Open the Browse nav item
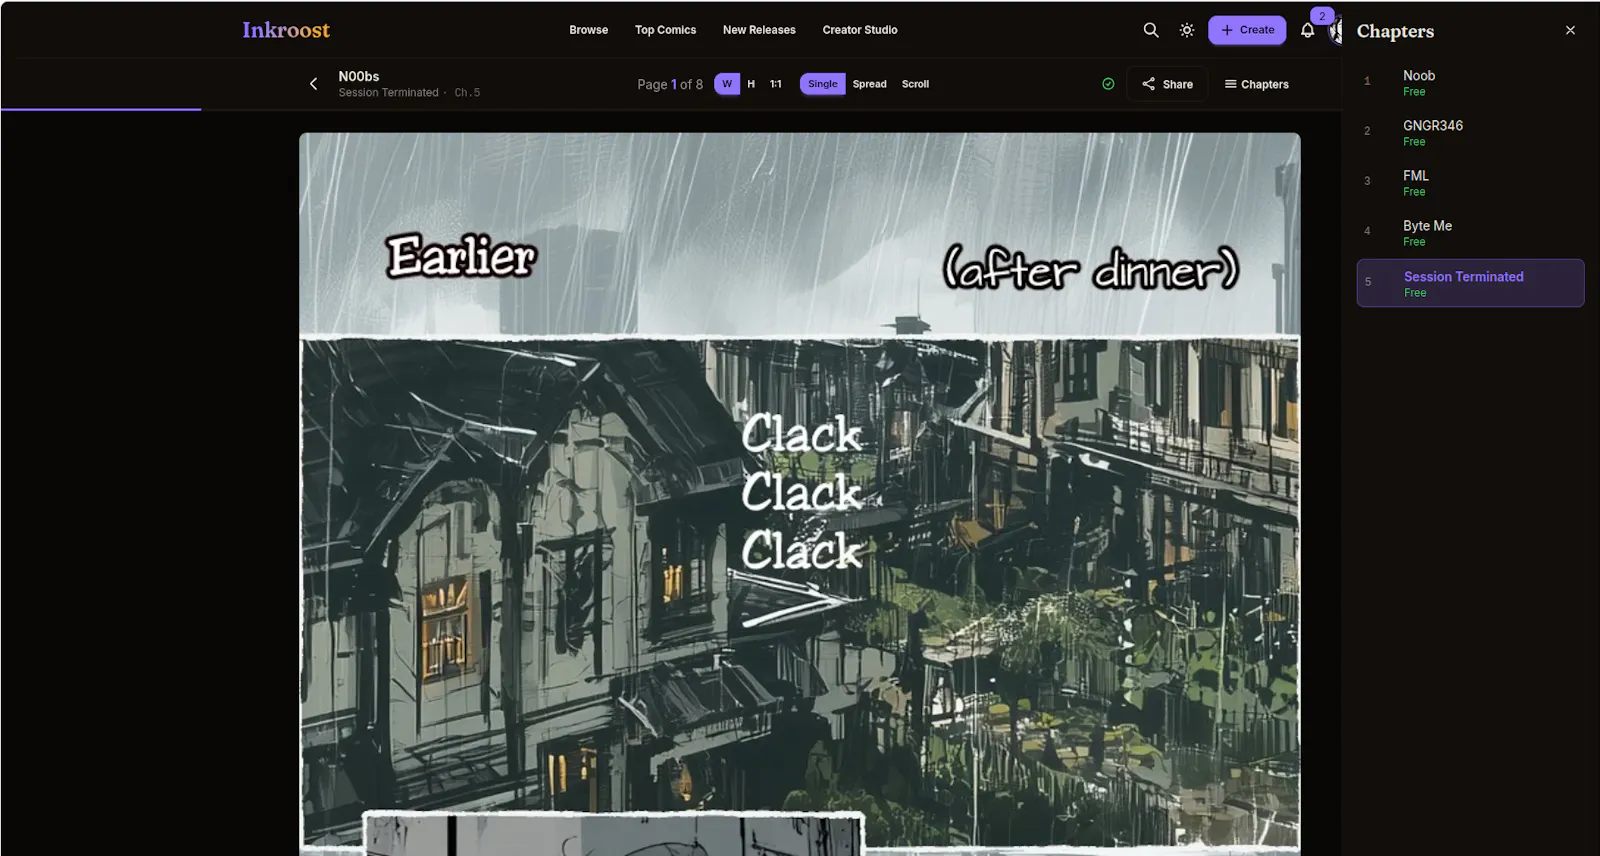Screen dimensions: 1600x856 click(x=588, y=30)
